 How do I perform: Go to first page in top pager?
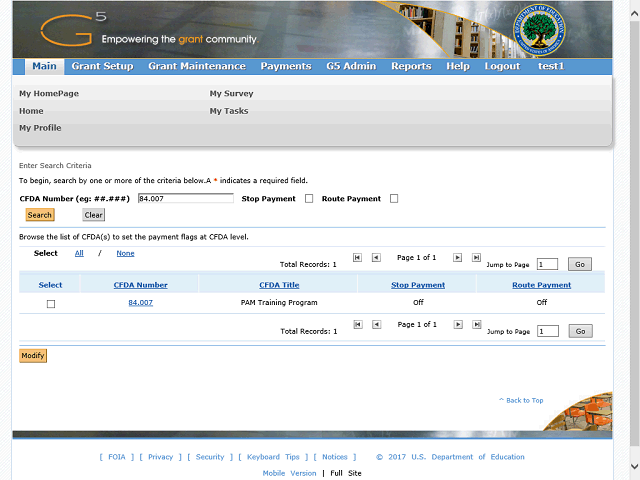click(x=357, y=258)
